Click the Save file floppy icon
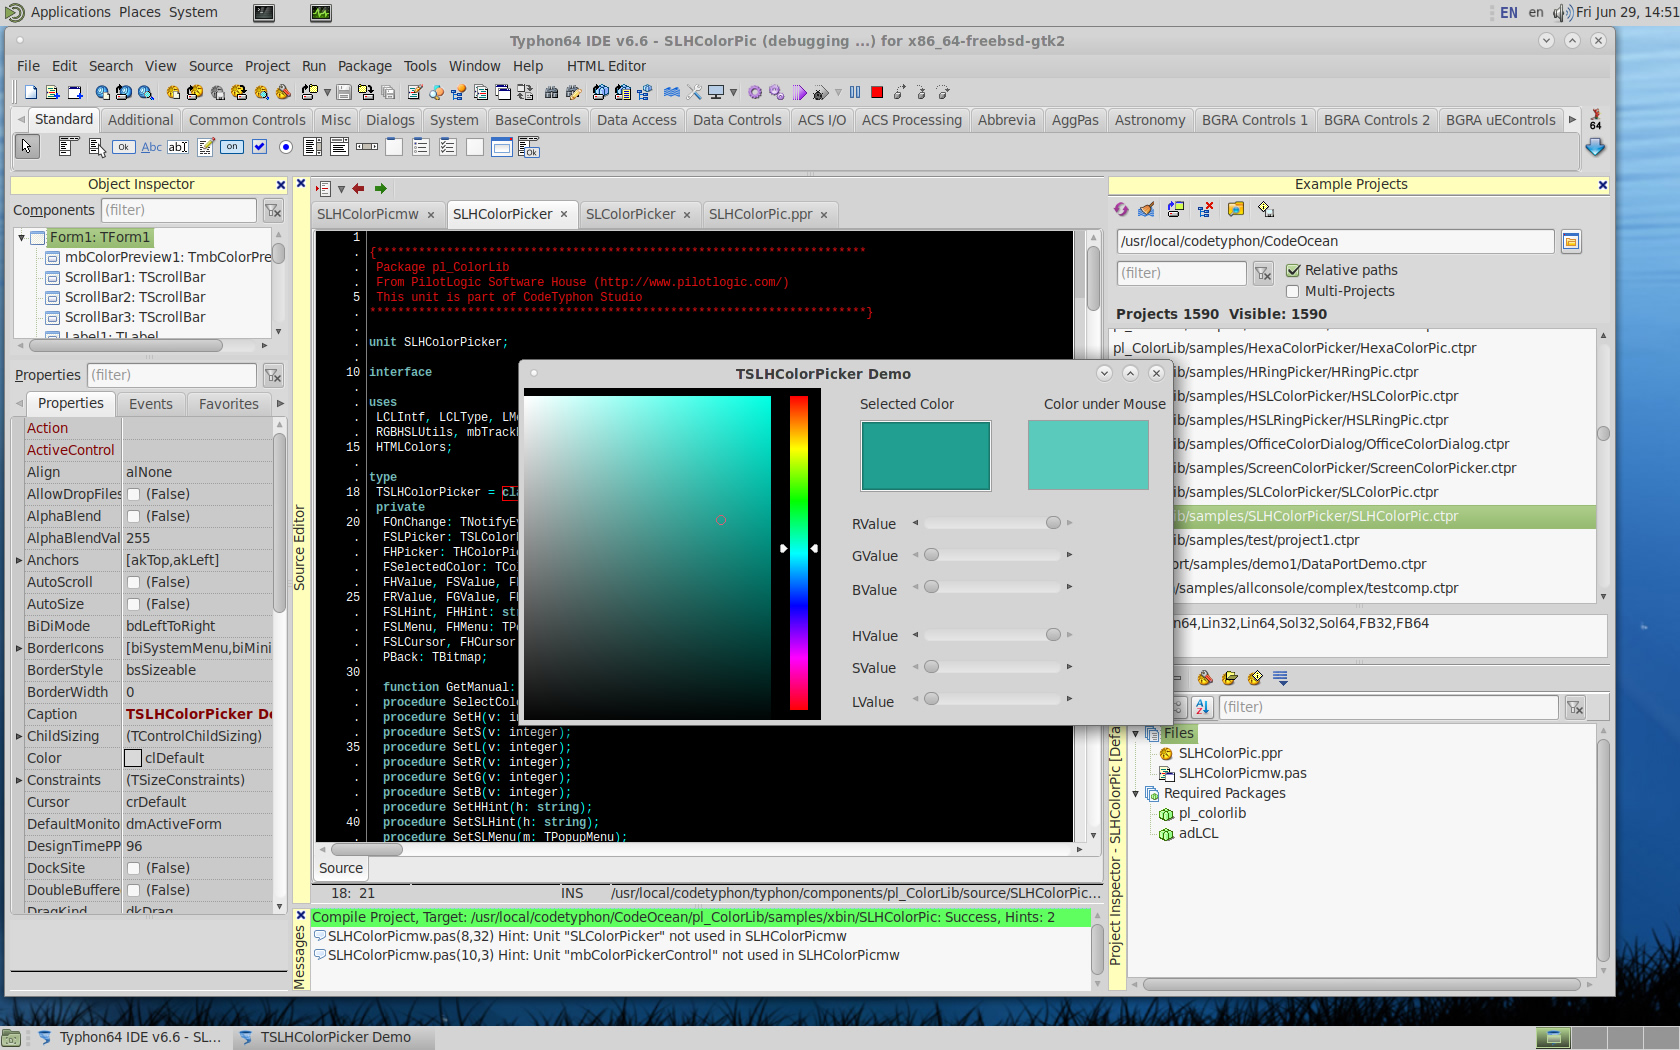This screenshot has width=1680, height=1050. (x=344, y=92)
